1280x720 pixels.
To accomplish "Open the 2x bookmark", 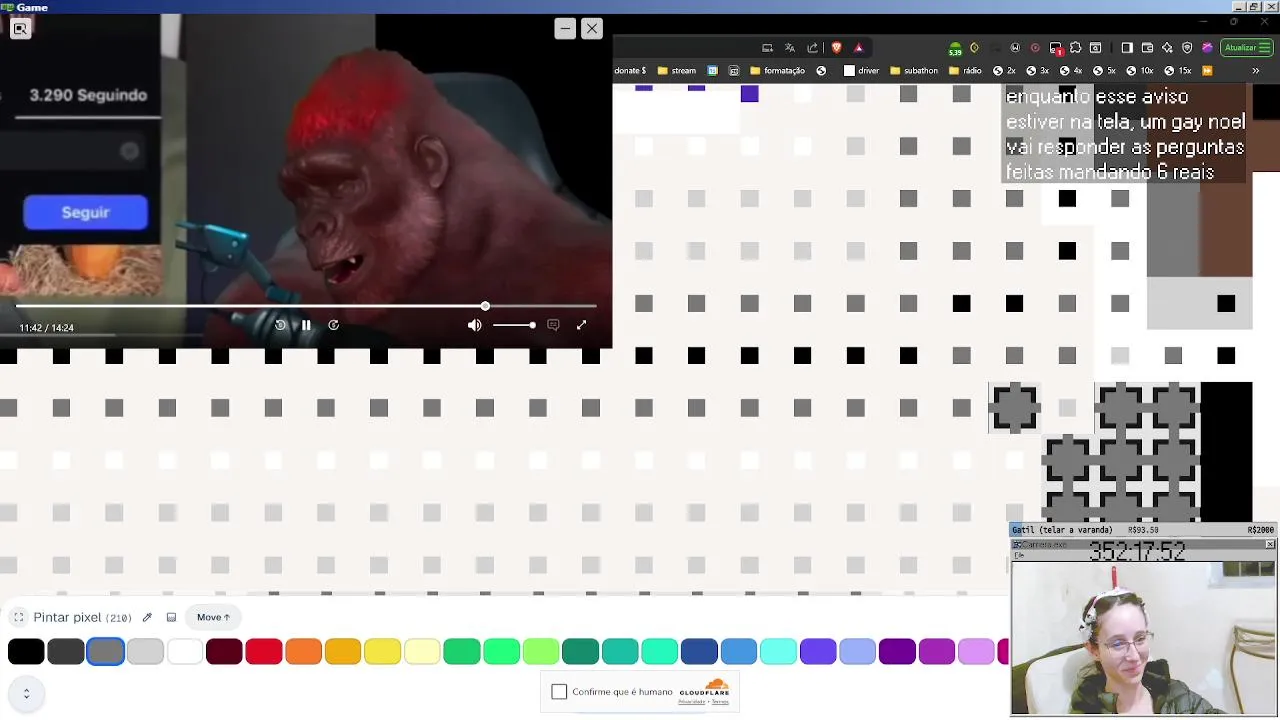I will click(1004, 71).
